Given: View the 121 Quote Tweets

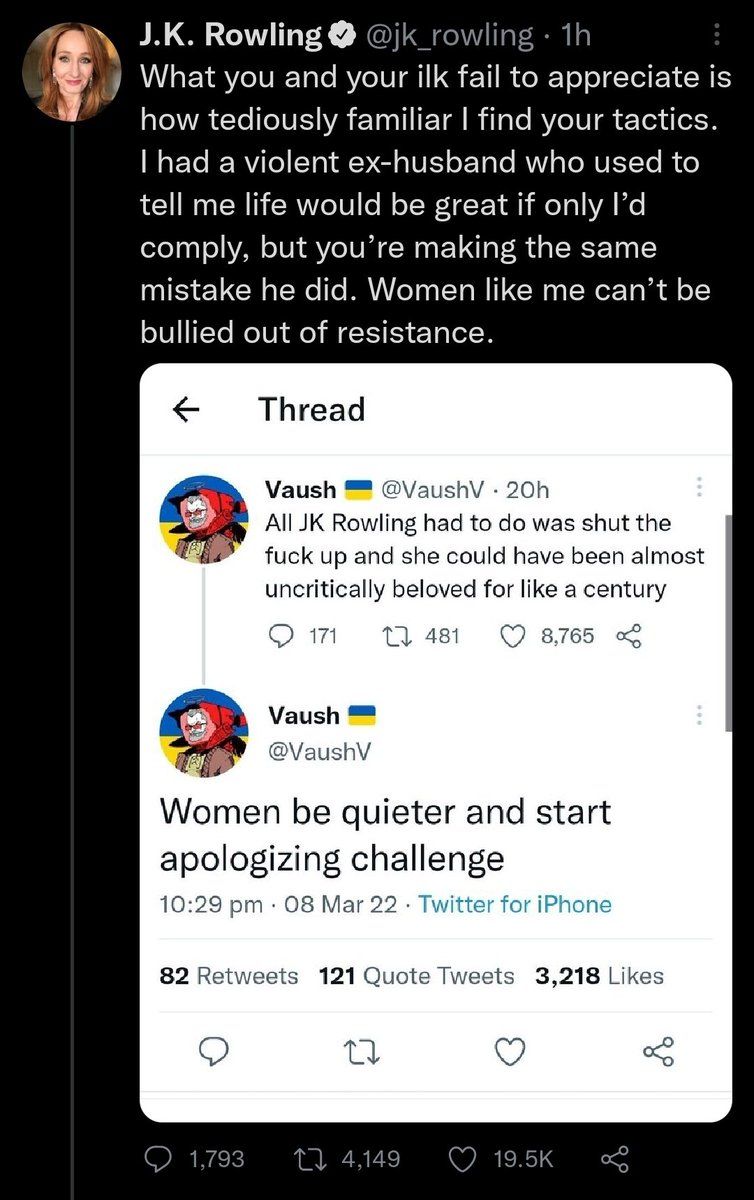Looking at the screenshot, I should tap(417, 976).
